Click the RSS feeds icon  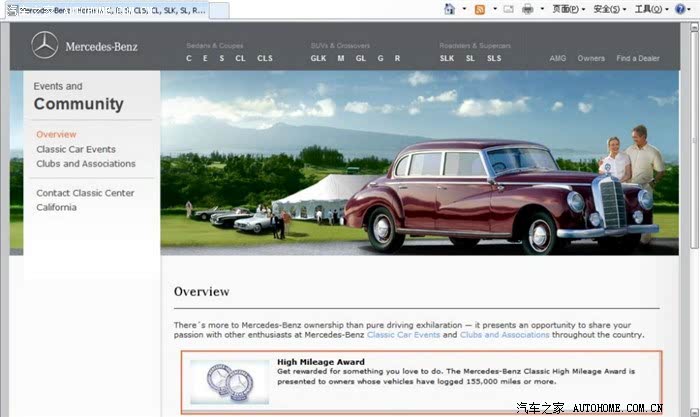(480, 9)
